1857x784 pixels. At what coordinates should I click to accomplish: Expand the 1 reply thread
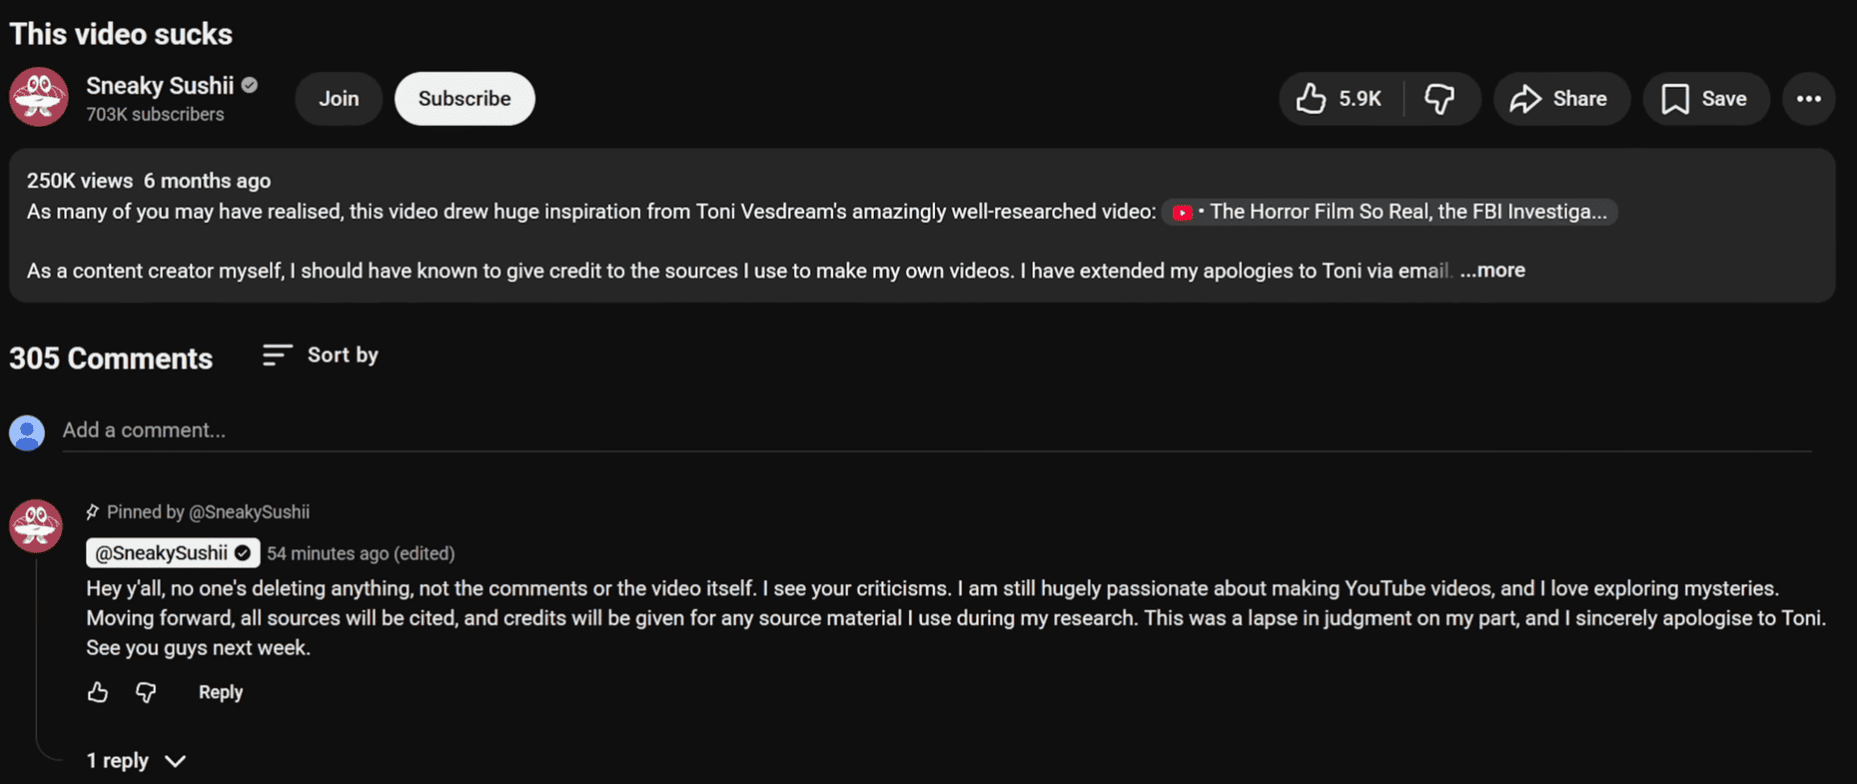[136, 761]
